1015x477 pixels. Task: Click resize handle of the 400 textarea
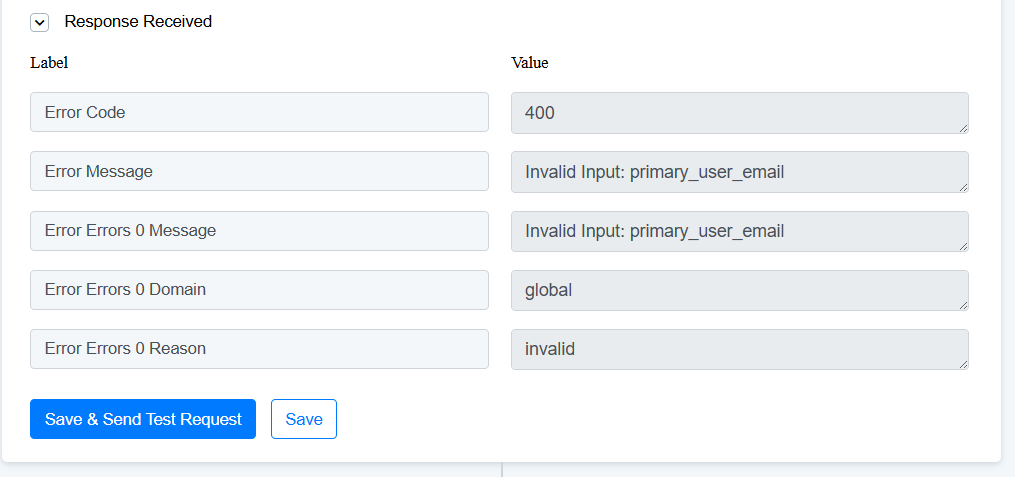(964, 128)
